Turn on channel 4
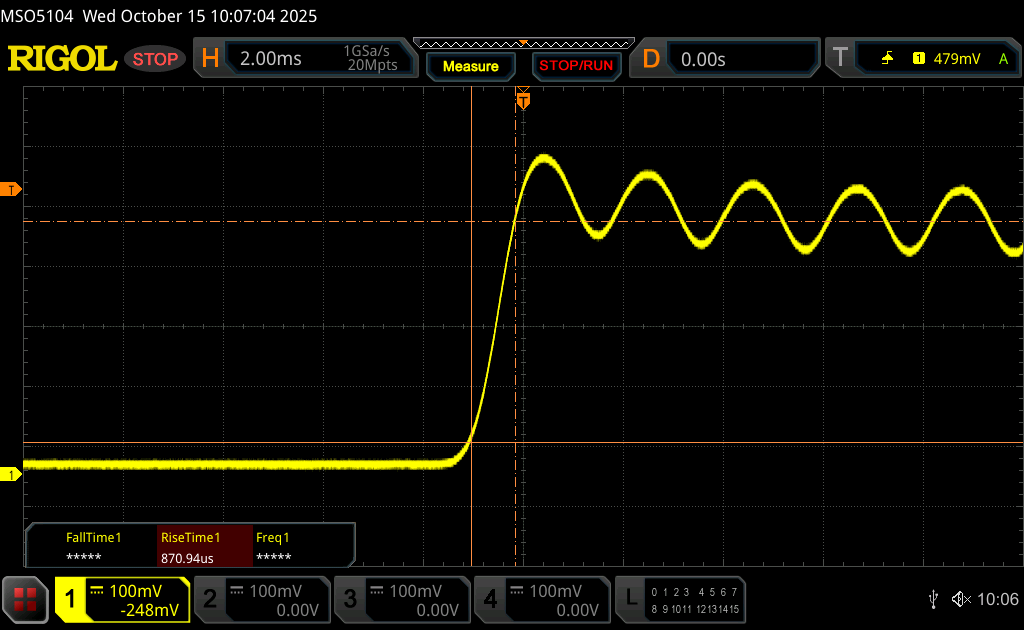The image size is (1024, 630). tap(542, 599)
